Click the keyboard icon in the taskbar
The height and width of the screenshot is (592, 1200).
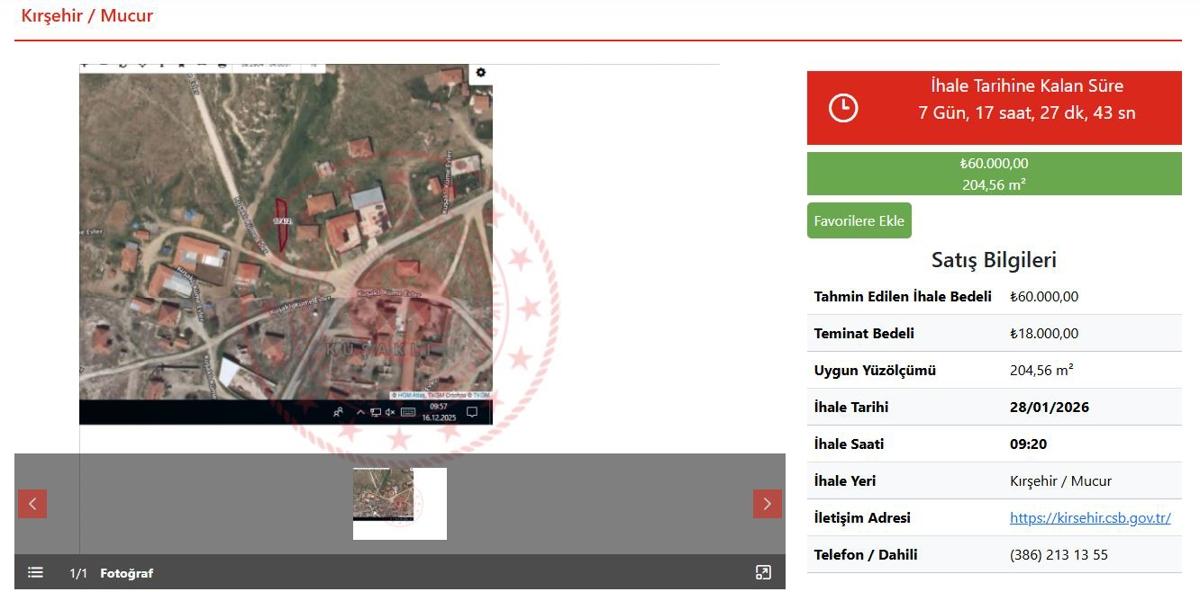(x=408, y=412)
